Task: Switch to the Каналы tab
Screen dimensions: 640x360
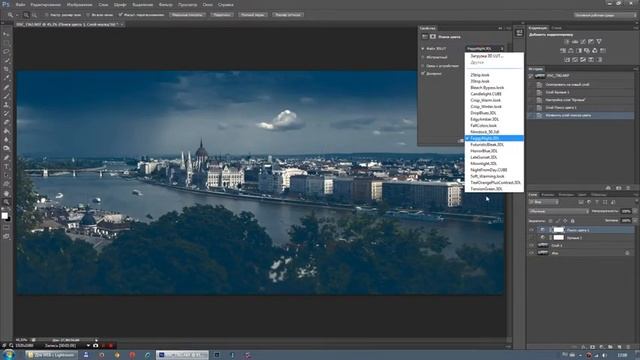Action: [x=548, y=195]
